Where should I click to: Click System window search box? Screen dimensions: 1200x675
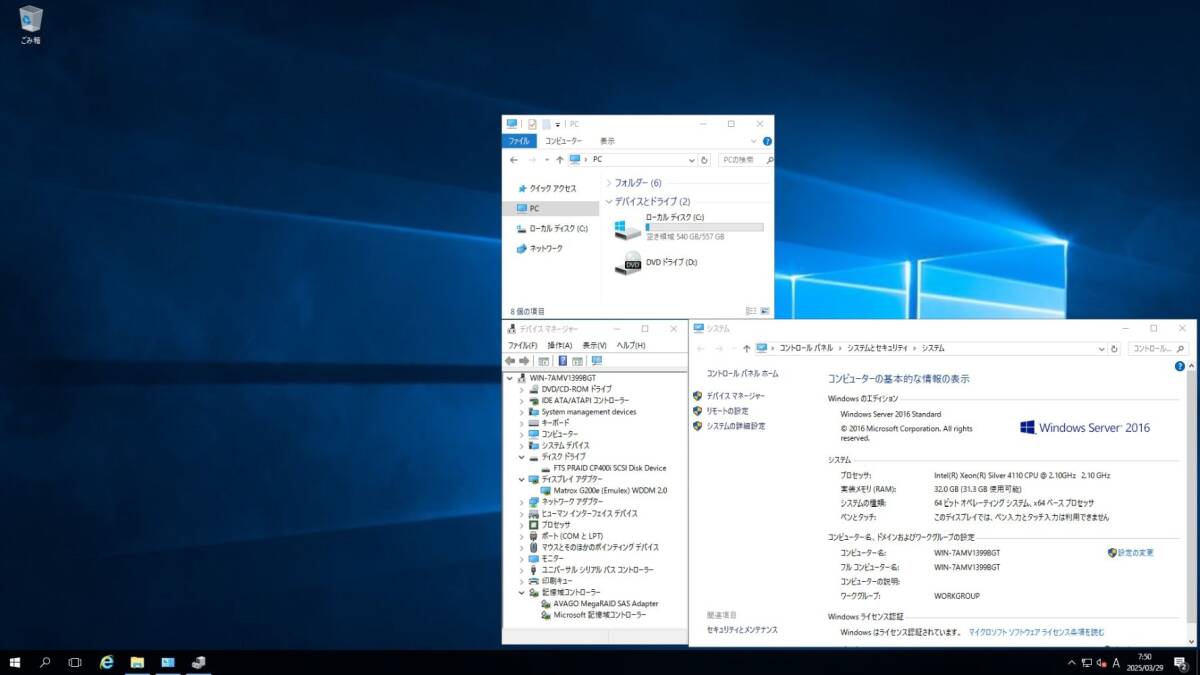click(x=1160, y=349)
